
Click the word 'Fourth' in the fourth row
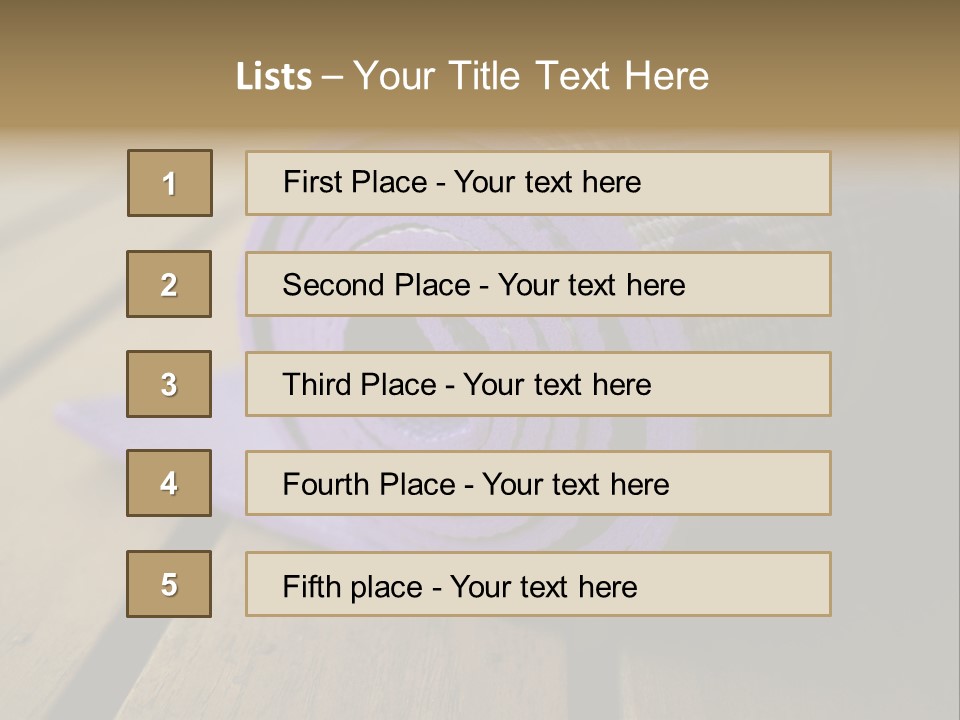pyautogui.click(x=322, y=485)
